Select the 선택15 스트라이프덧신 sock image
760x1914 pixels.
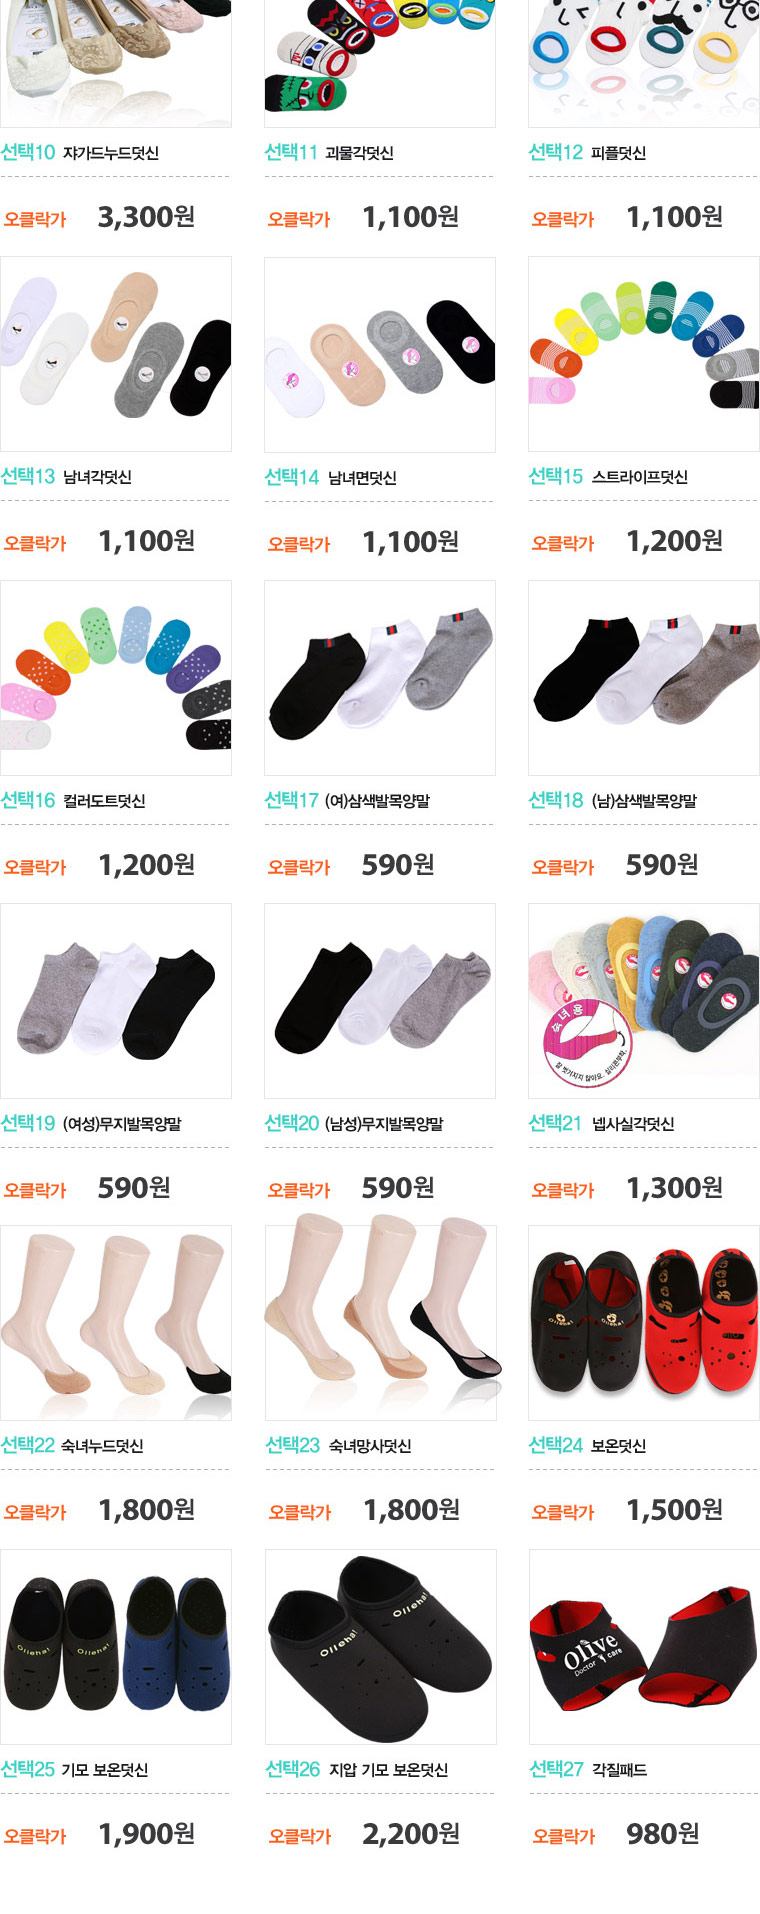[644, 354]
